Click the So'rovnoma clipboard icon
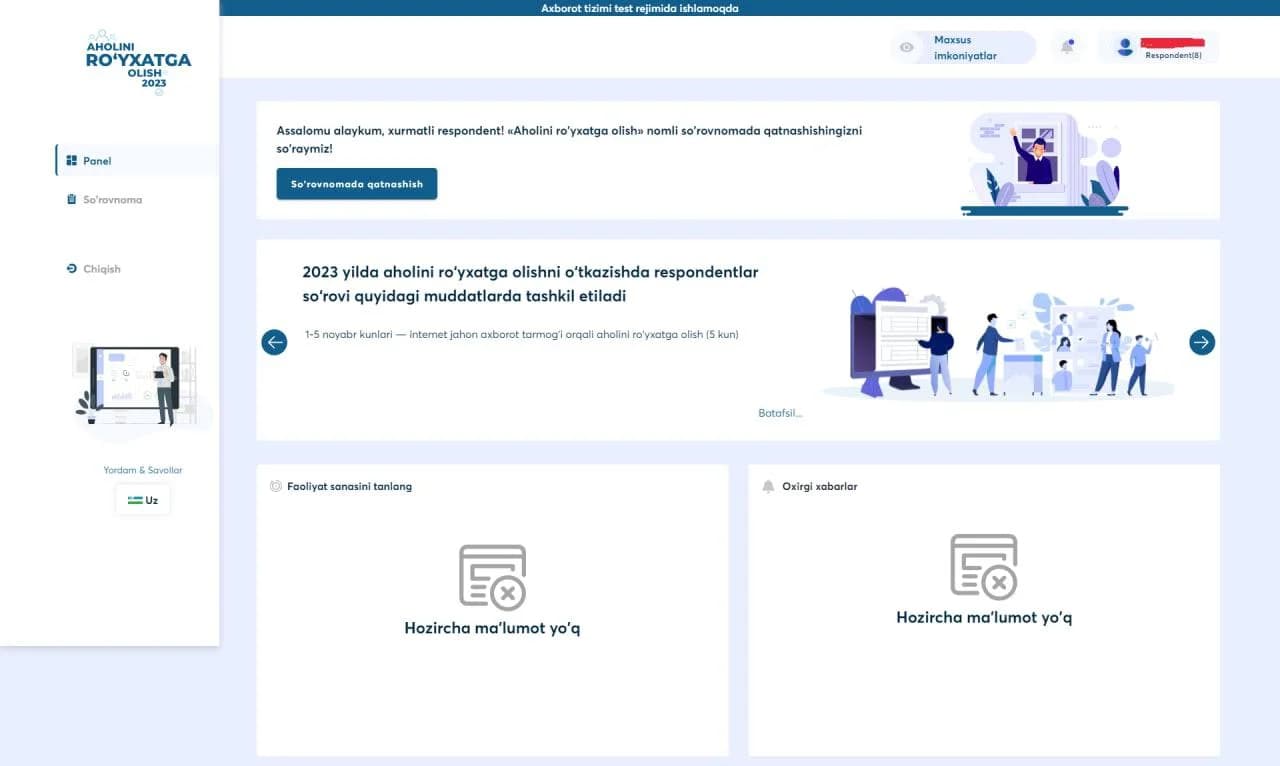This screenshot has height=766, width=1280. coord(71,199)
